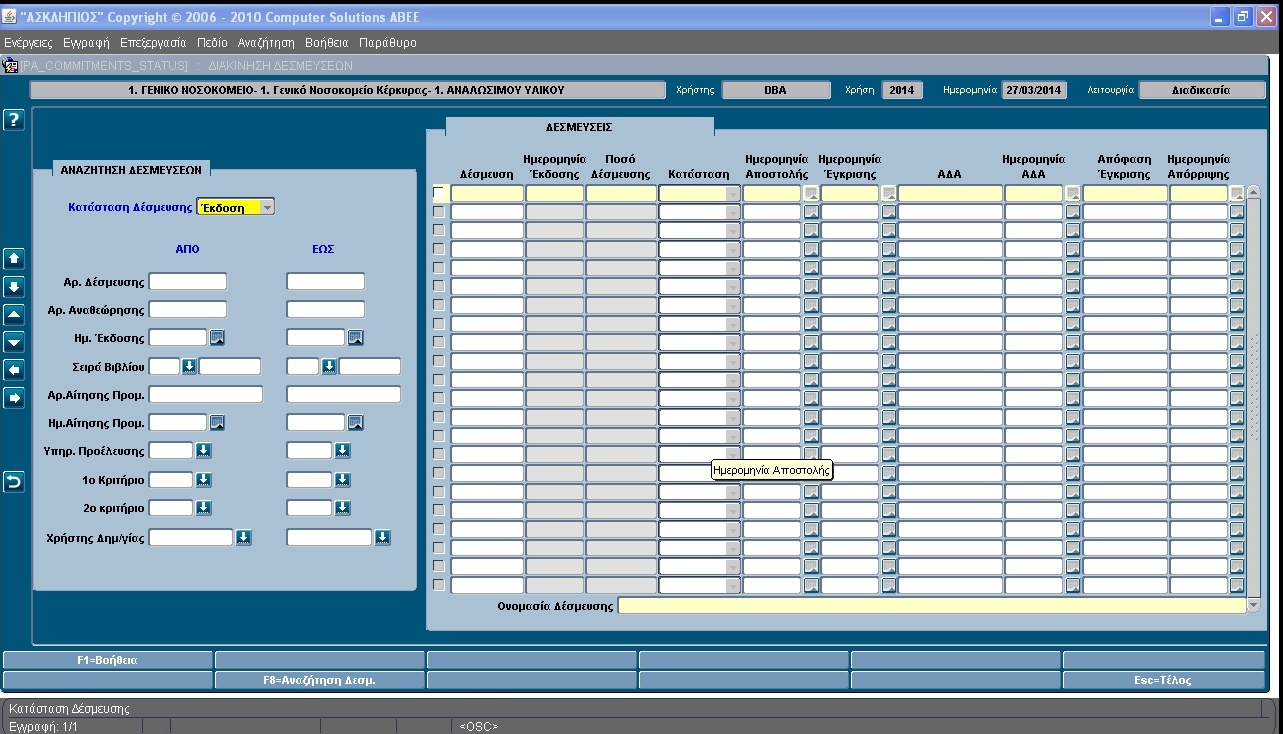Open help with the question mark icon
Viewport: 1283px width, 734px height.
pos(14,121)
